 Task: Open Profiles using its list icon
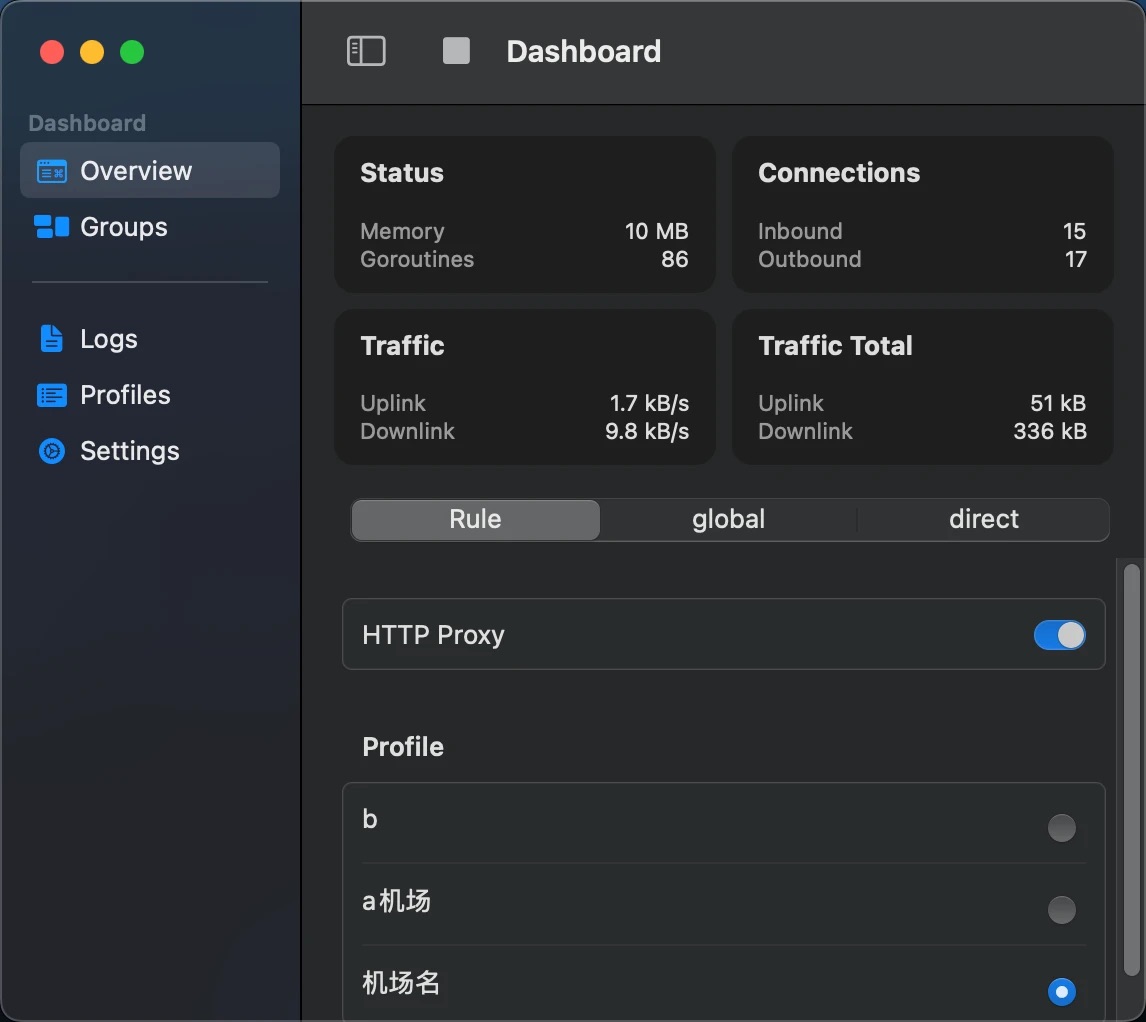pos(51,394)
